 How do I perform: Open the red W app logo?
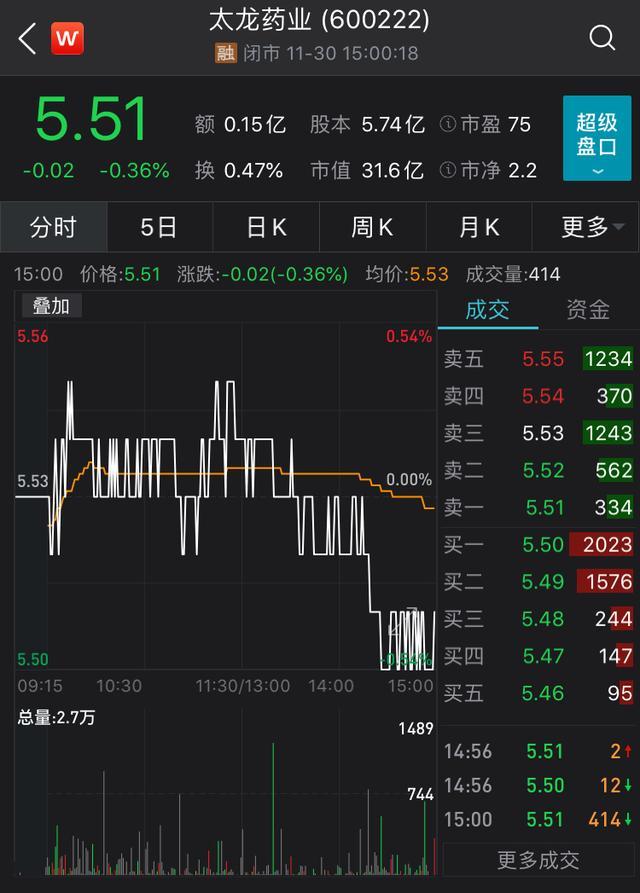pyautogui.click(x=67, y=39)
